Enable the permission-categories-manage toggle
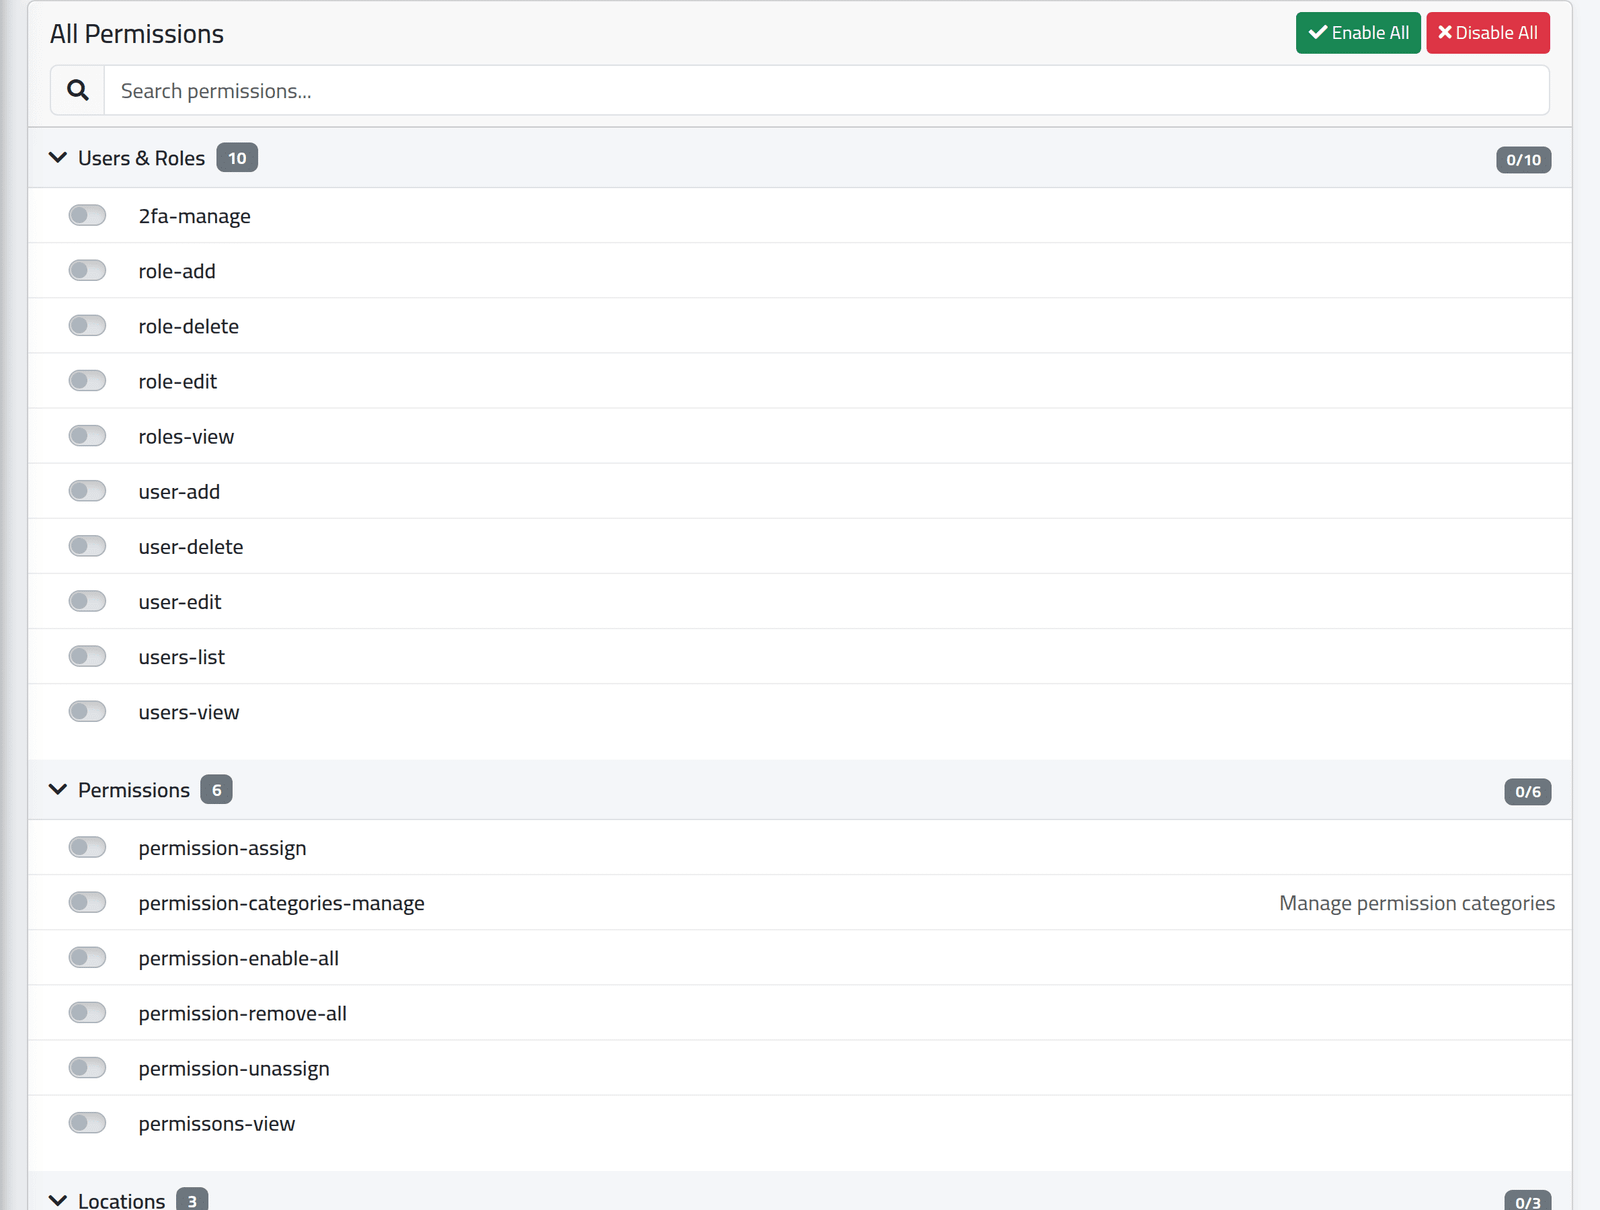This screenshot has width=1600, height=1210. click(87, 902)
